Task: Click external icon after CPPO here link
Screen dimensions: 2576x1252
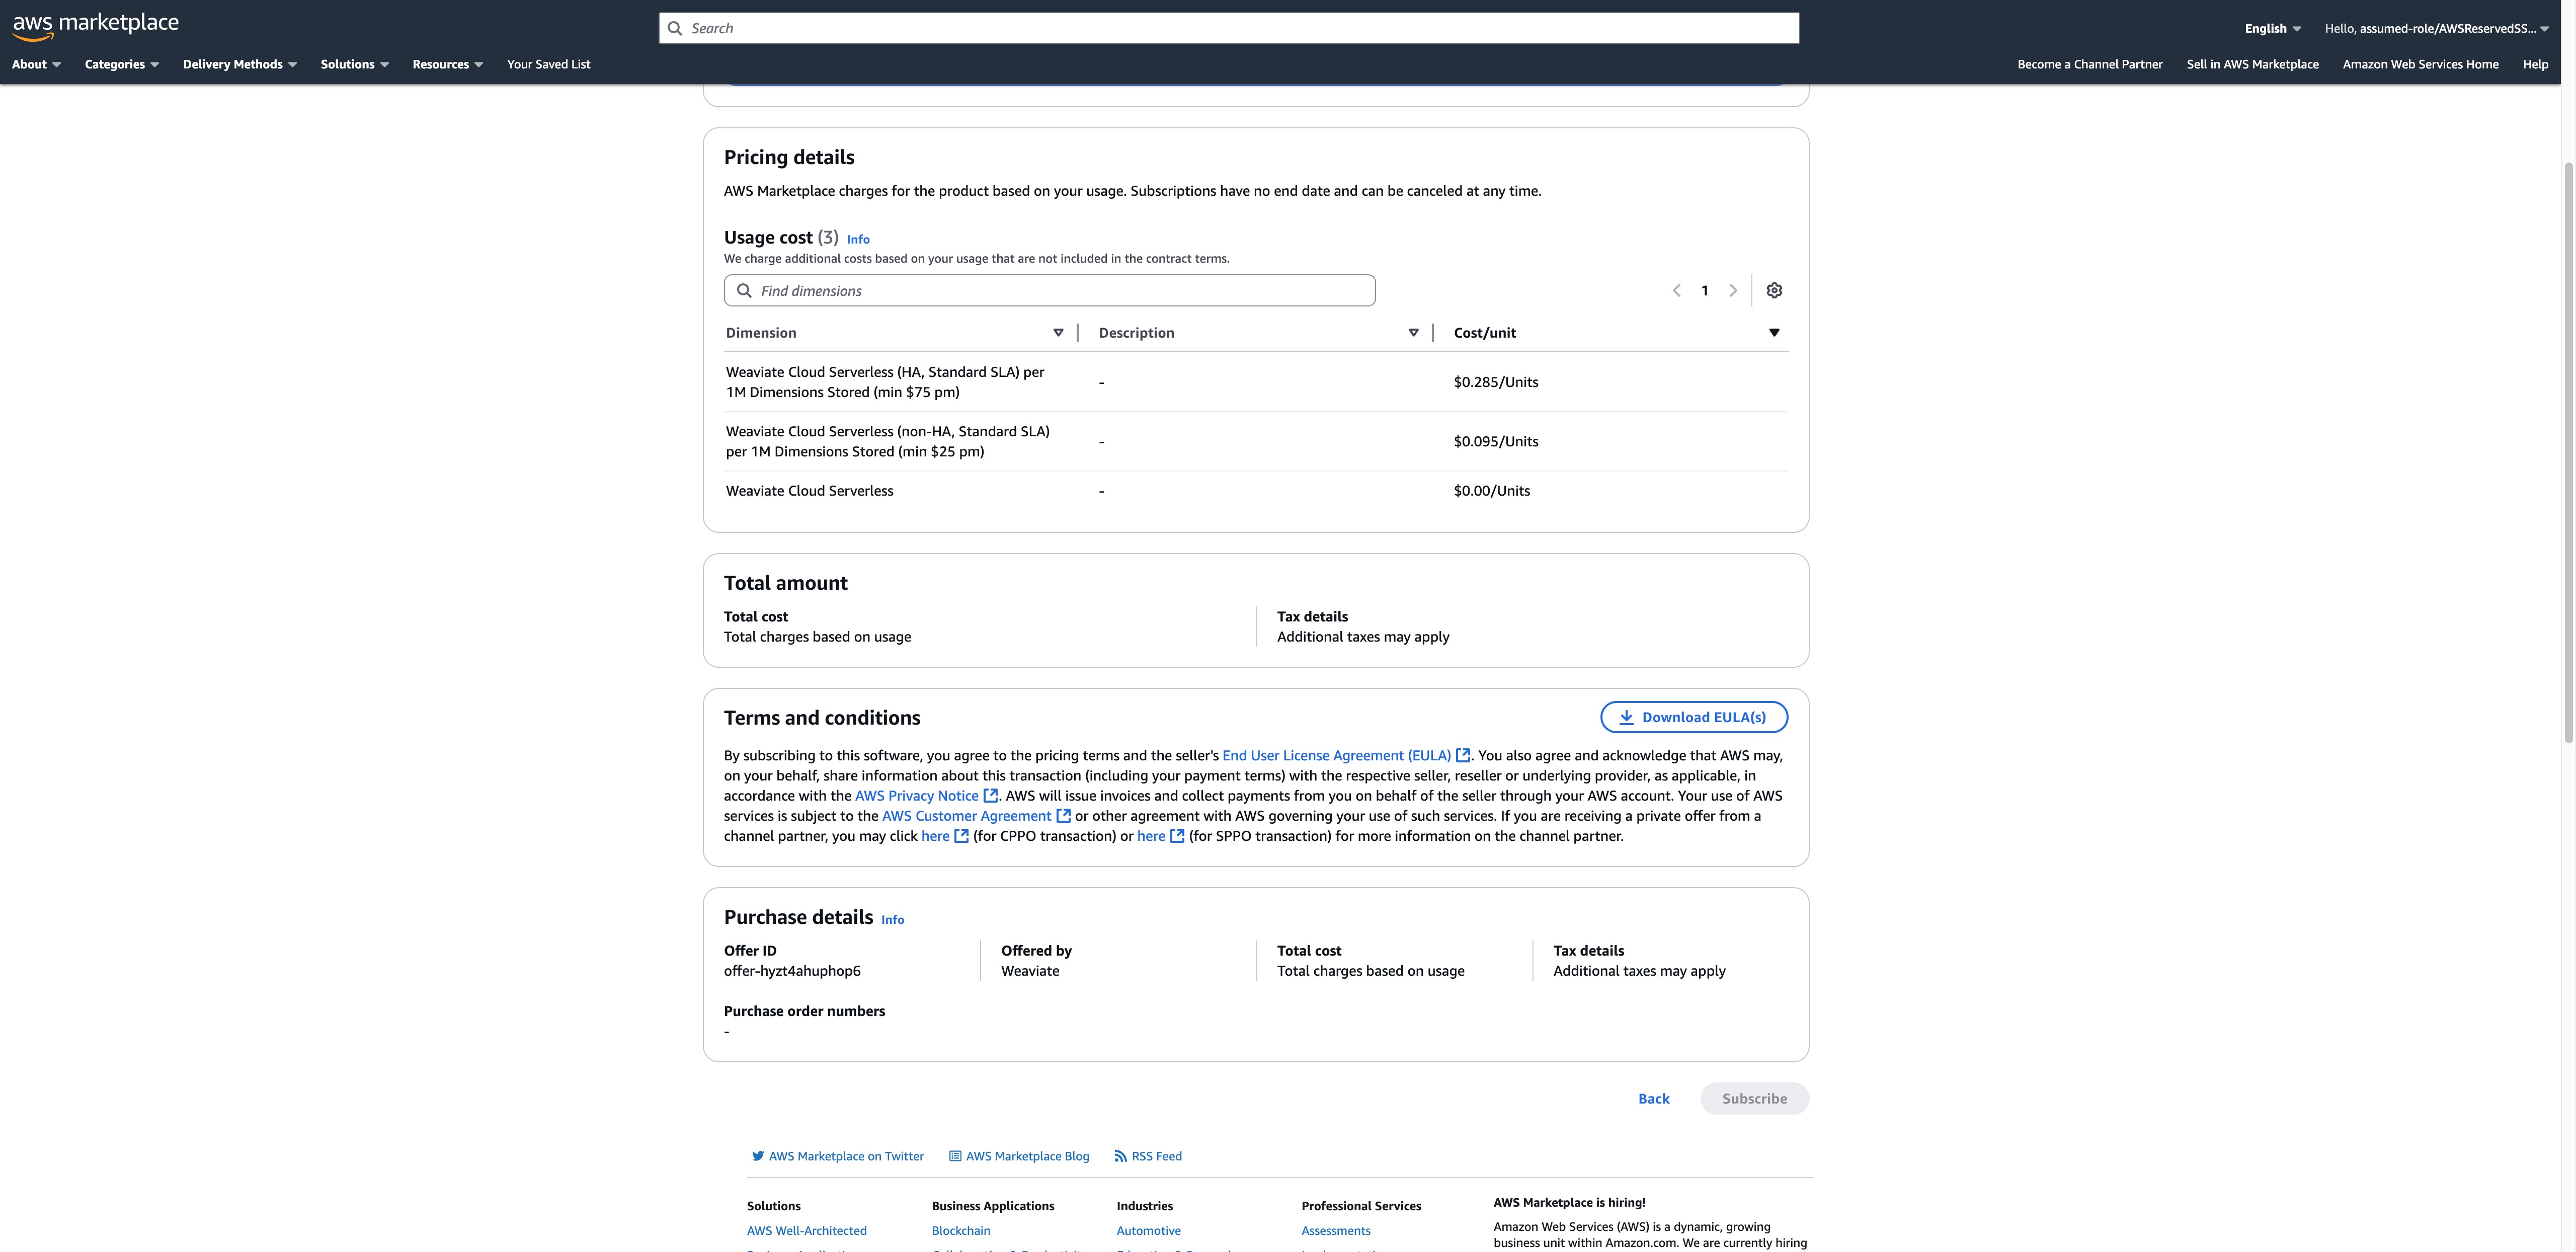Action: 961,836
